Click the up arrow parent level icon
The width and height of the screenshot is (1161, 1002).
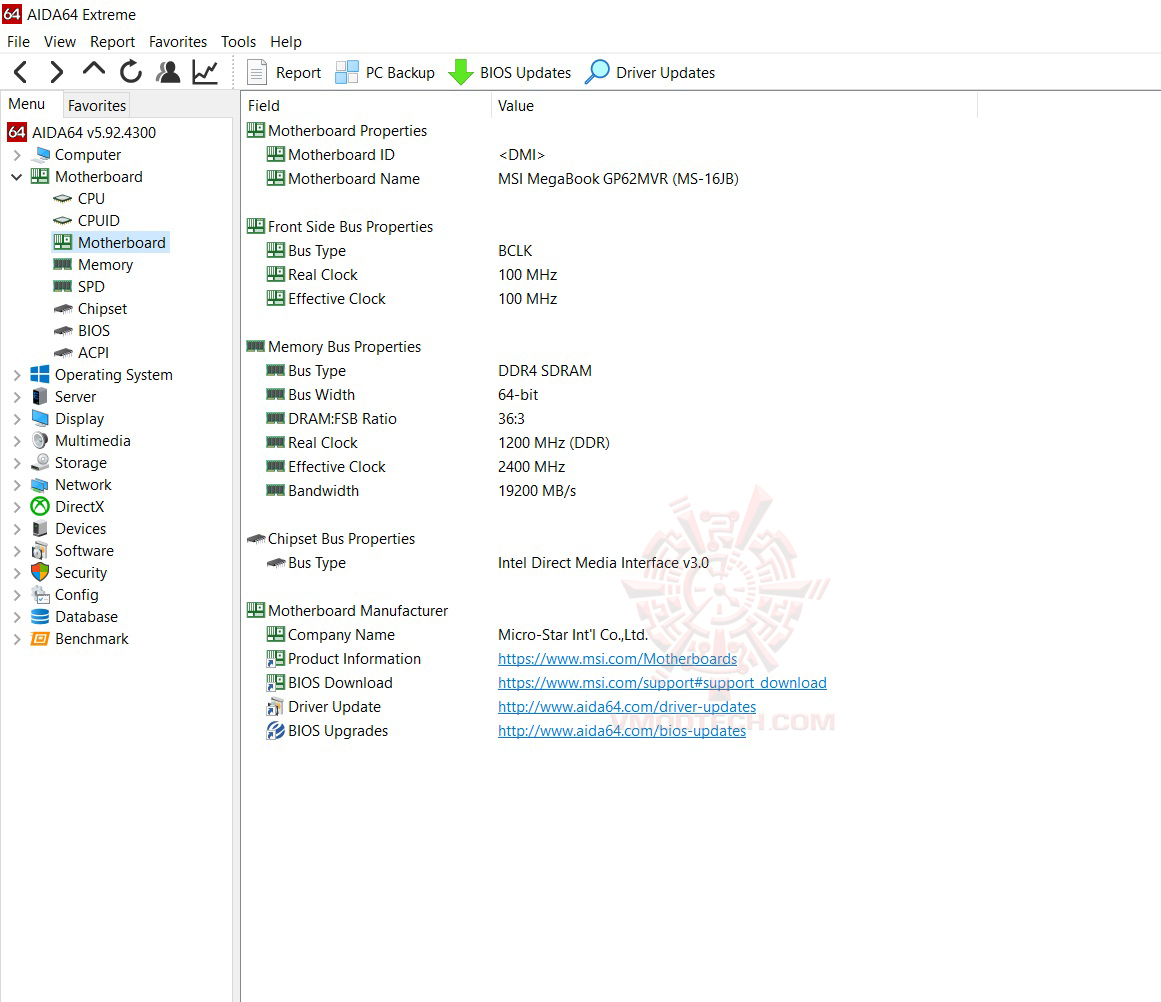pyautogui.click(x=93, y=70)
